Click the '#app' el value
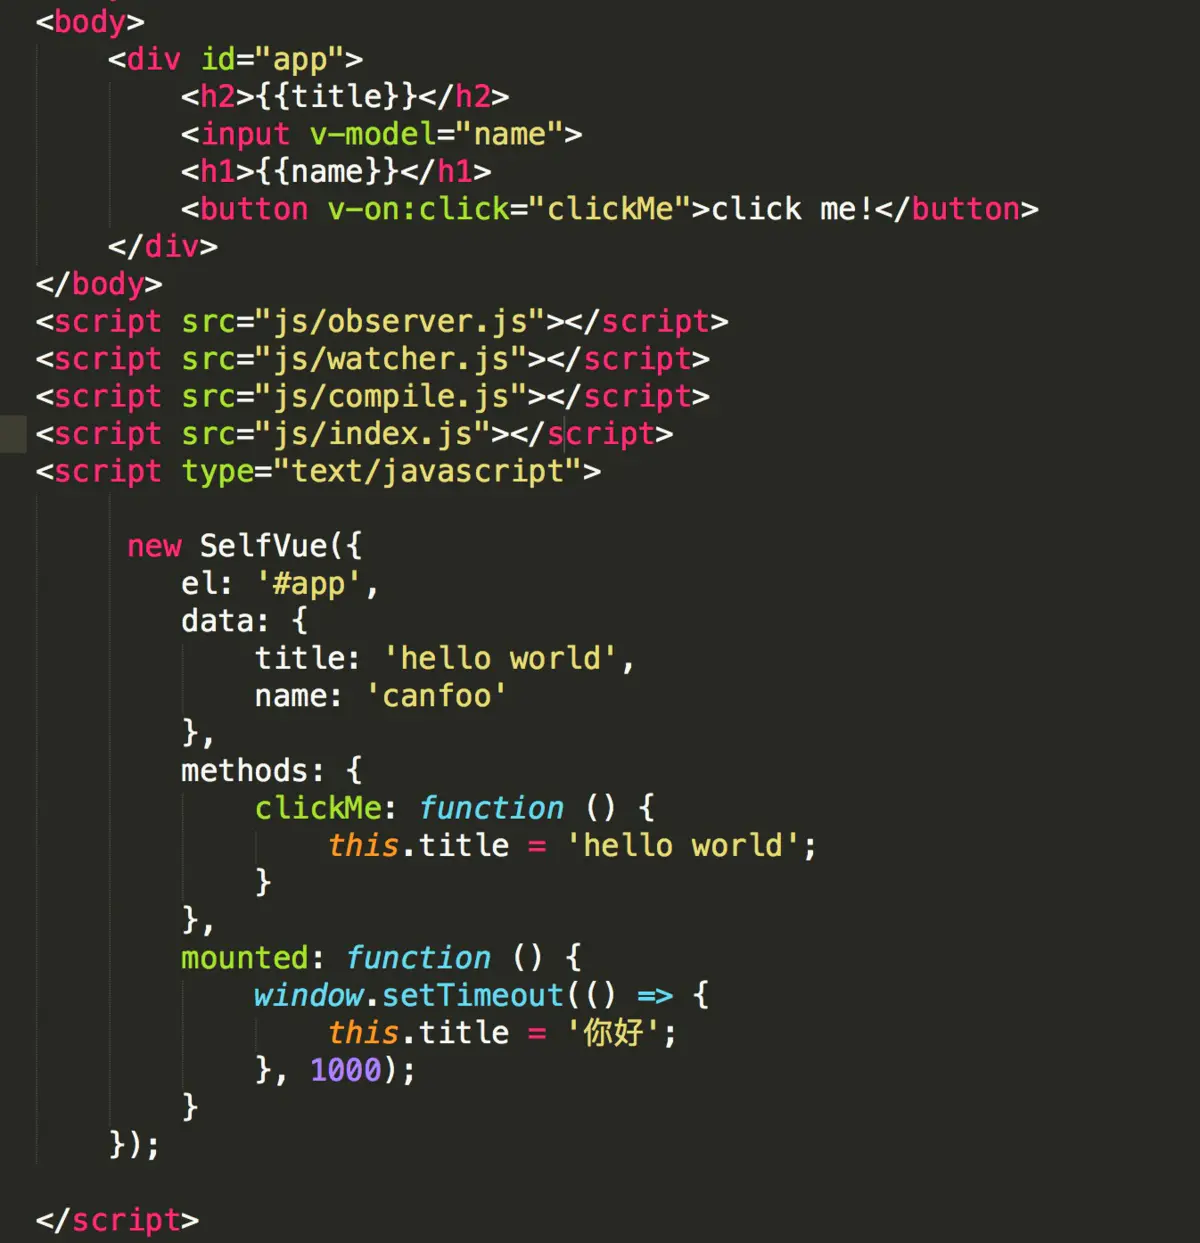The width and height of the screenshot is (1200, 1243). pos(309,584)
